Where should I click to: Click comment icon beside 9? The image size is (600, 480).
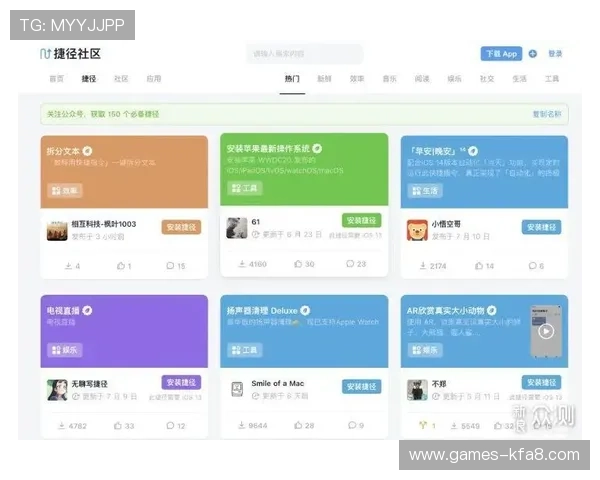[x=352, y=425]
